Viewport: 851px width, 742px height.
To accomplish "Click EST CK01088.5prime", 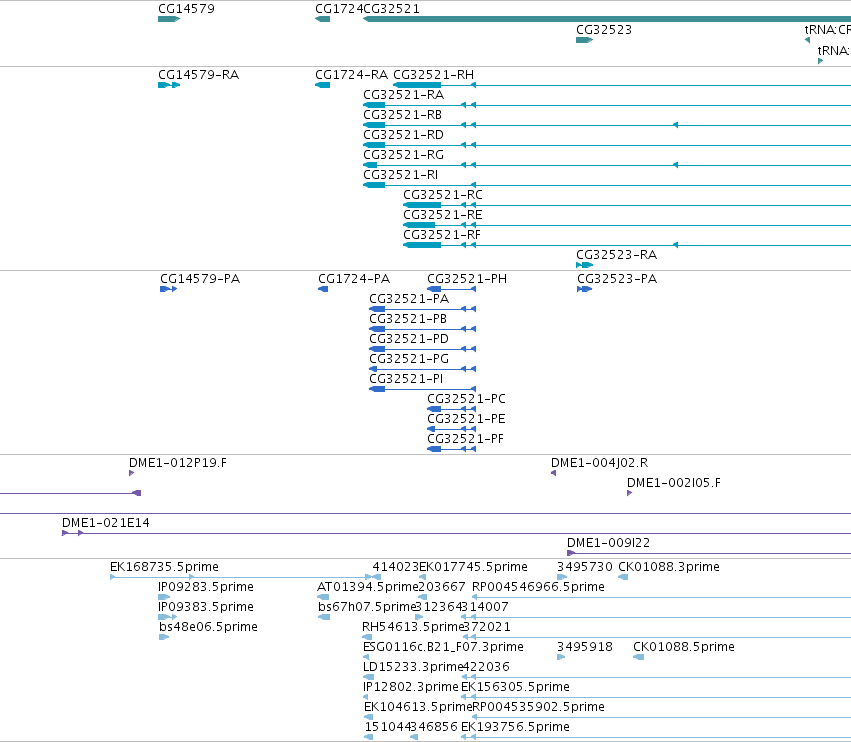I will coord(684,646).
